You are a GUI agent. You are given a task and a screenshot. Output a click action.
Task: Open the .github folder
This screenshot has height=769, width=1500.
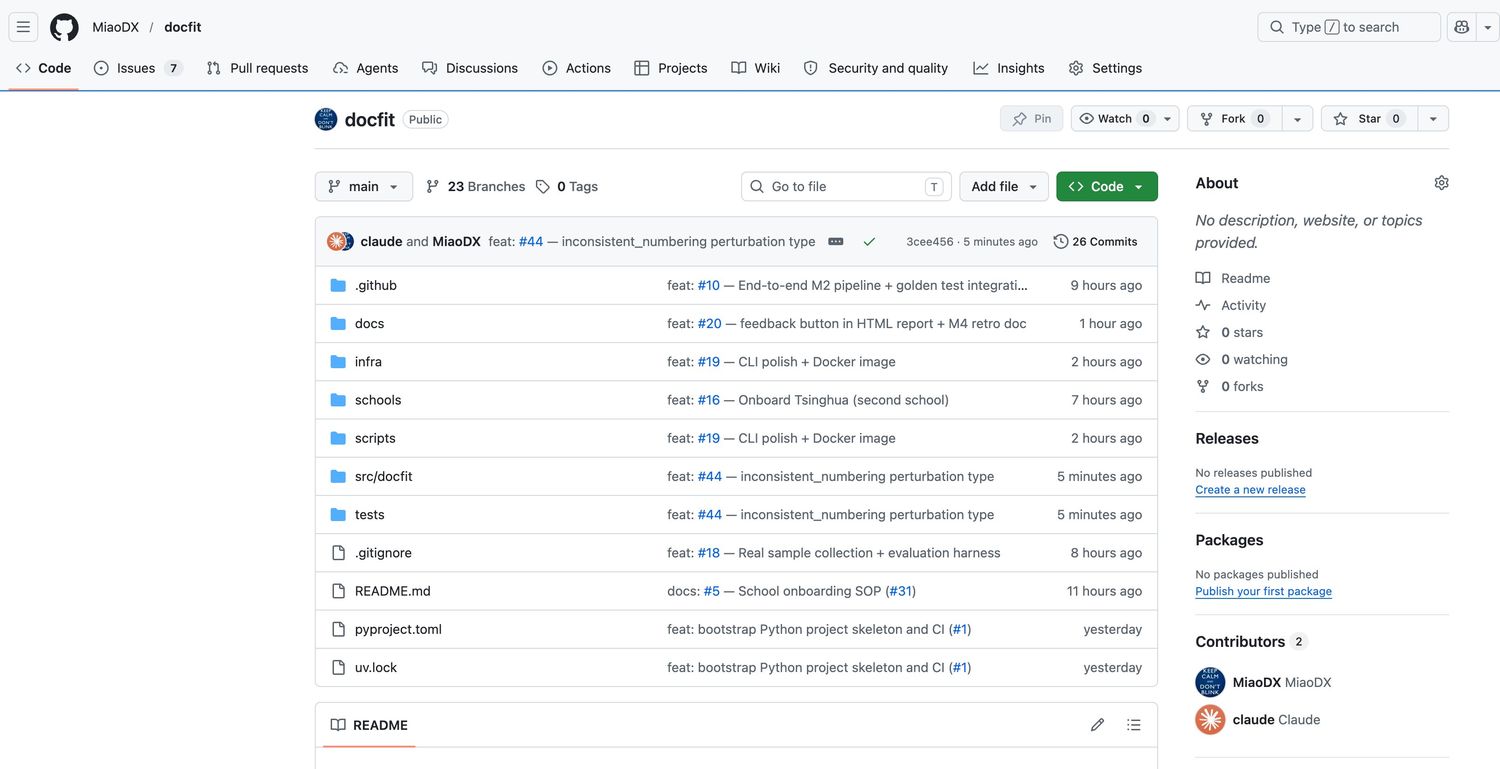(x=376, y=286)
